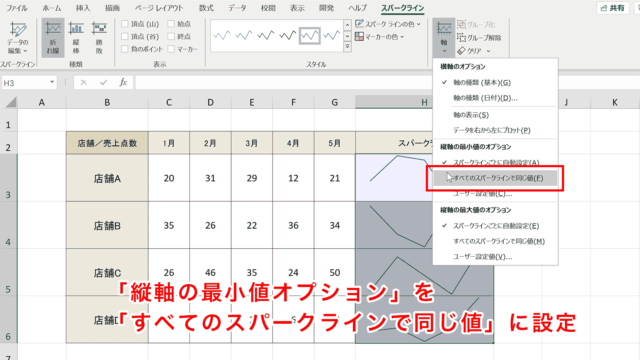Enable the 負のポイント checkbox
This screenshot has height=360, width=640.
click(125, 49)
